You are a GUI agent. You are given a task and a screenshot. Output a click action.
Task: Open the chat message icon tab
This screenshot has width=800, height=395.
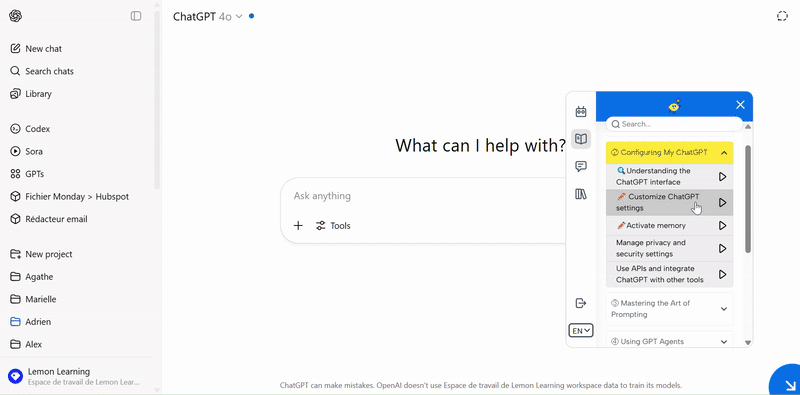click(581, 166)
